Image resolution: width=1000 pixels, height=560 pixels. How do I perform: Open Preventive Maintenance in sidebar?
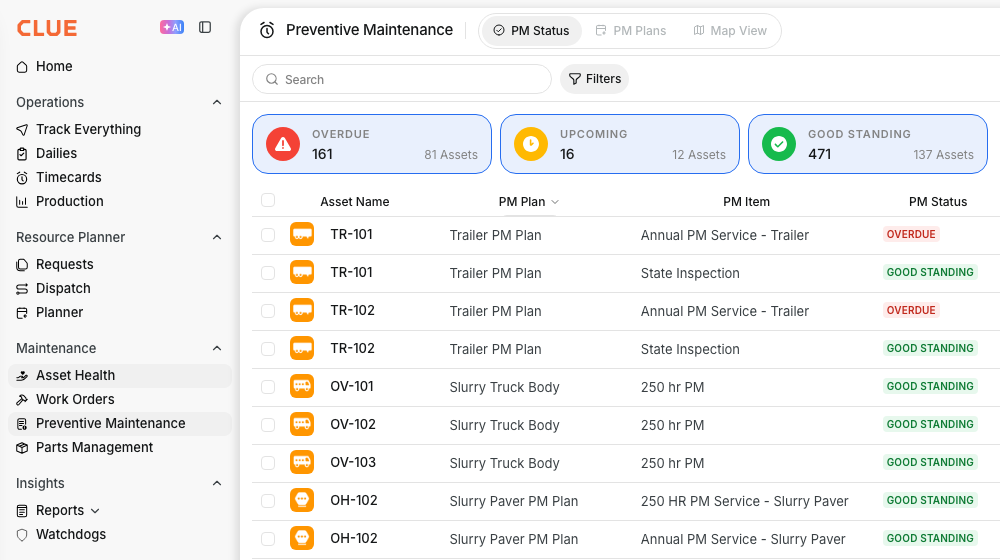coord(120,424)
